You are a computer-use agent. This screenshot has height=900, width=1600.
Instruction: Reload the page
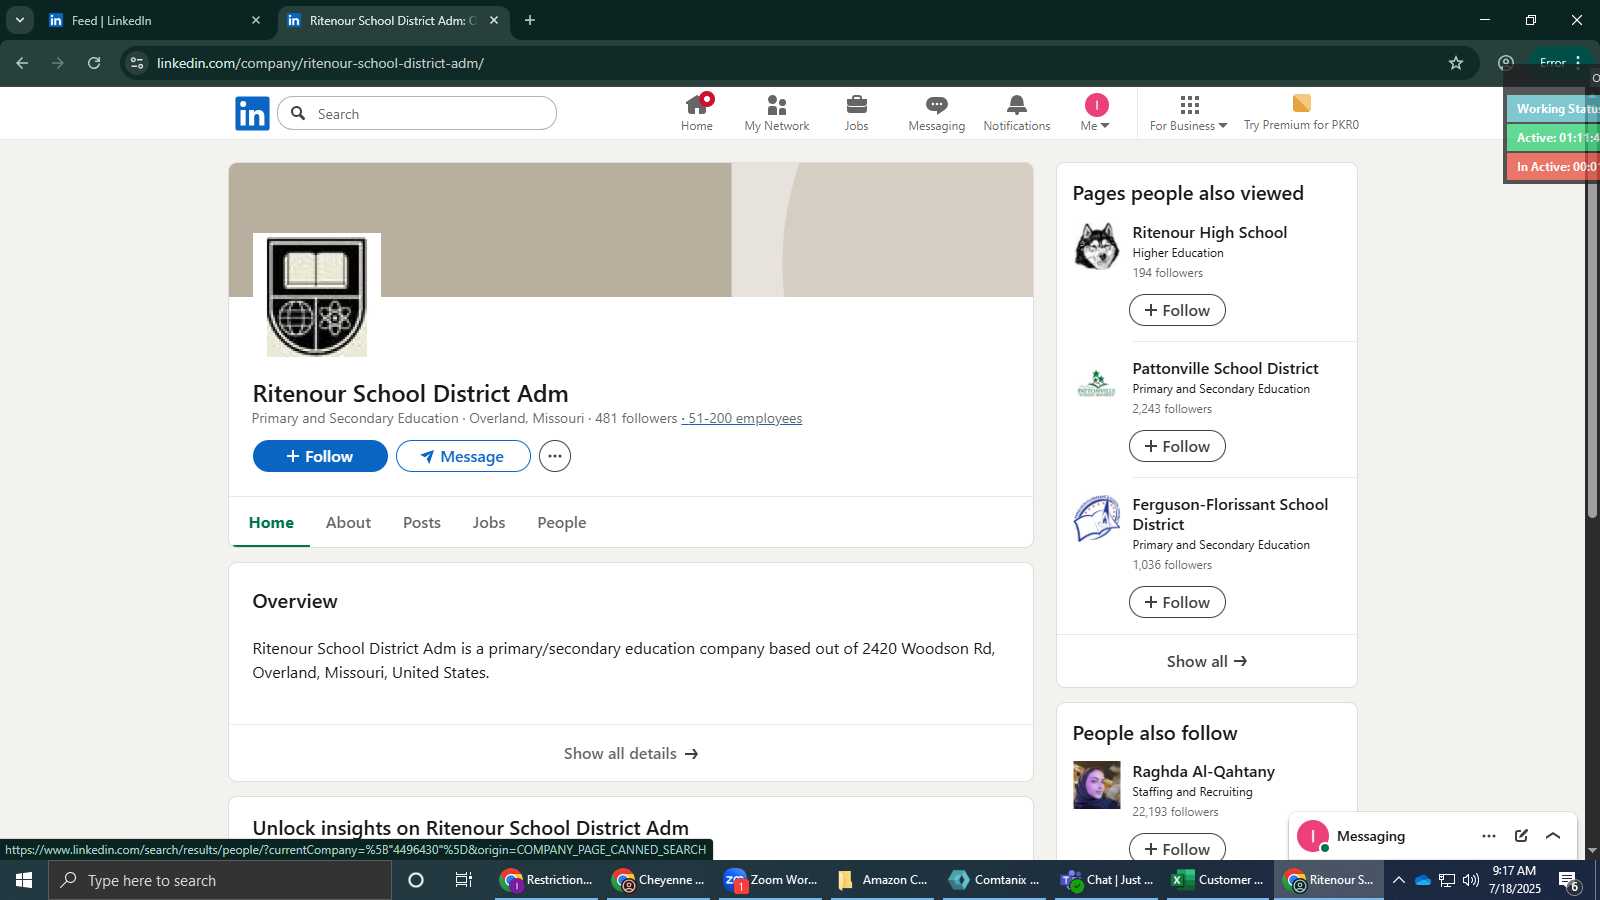(x=94, y=63)
